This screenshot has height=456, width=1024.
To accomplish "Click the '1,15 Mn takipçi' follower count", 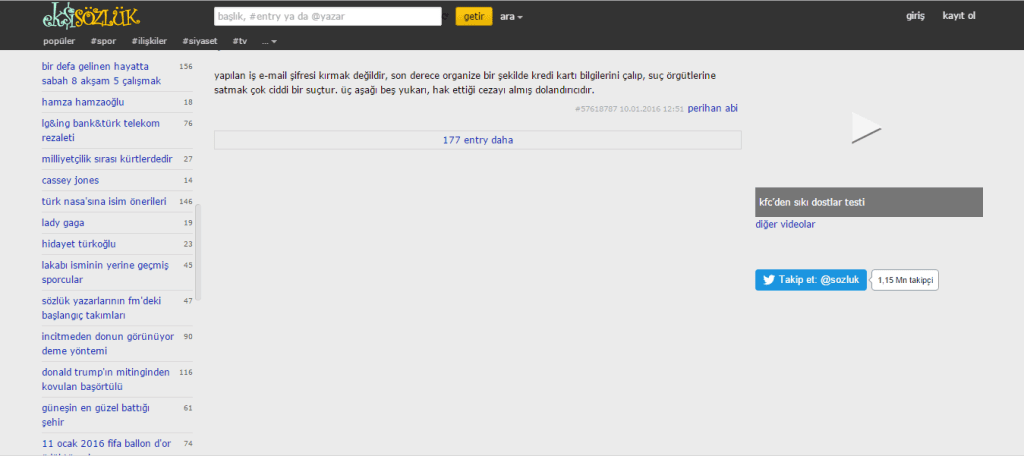I will pos(905,281).
